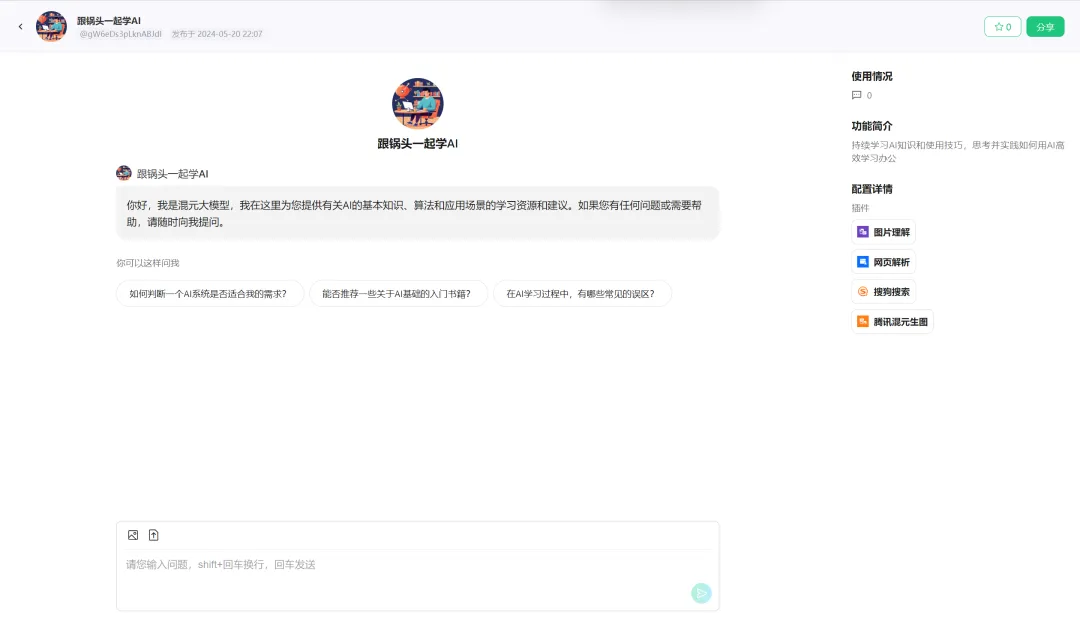The height and width of the screenshot is (634, 1080).
Task: Select the suggestion 如何判断一个AI系统是否适合我的需求?
Action: 209,294
